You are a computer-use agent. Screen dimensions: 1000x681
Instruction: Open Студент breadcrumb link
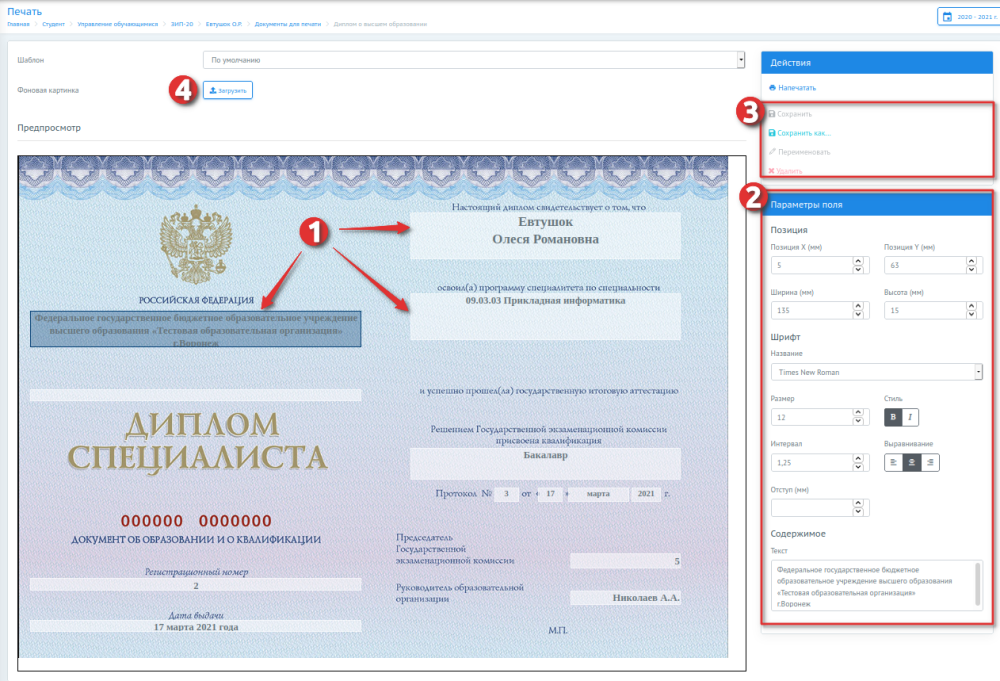coord(54,24)
